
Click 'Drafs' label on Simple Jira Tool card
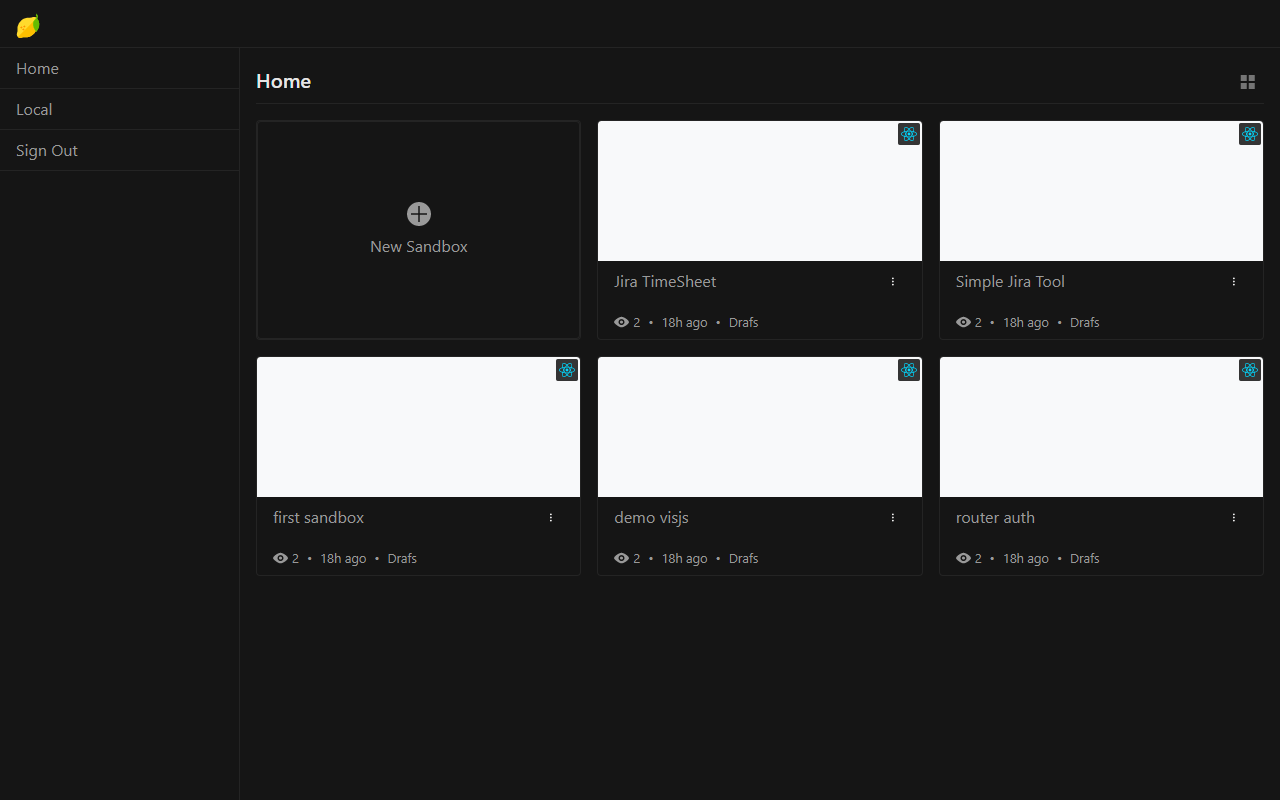pyautogui.click(x=1085, y=322)
